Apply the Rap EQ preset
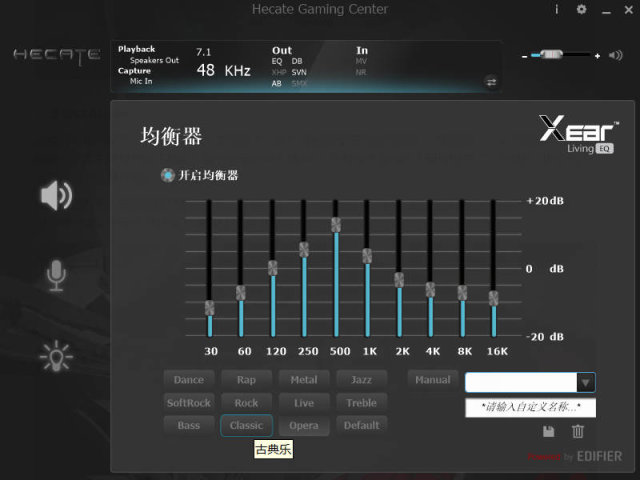640x480 pixels. point(246,380)
